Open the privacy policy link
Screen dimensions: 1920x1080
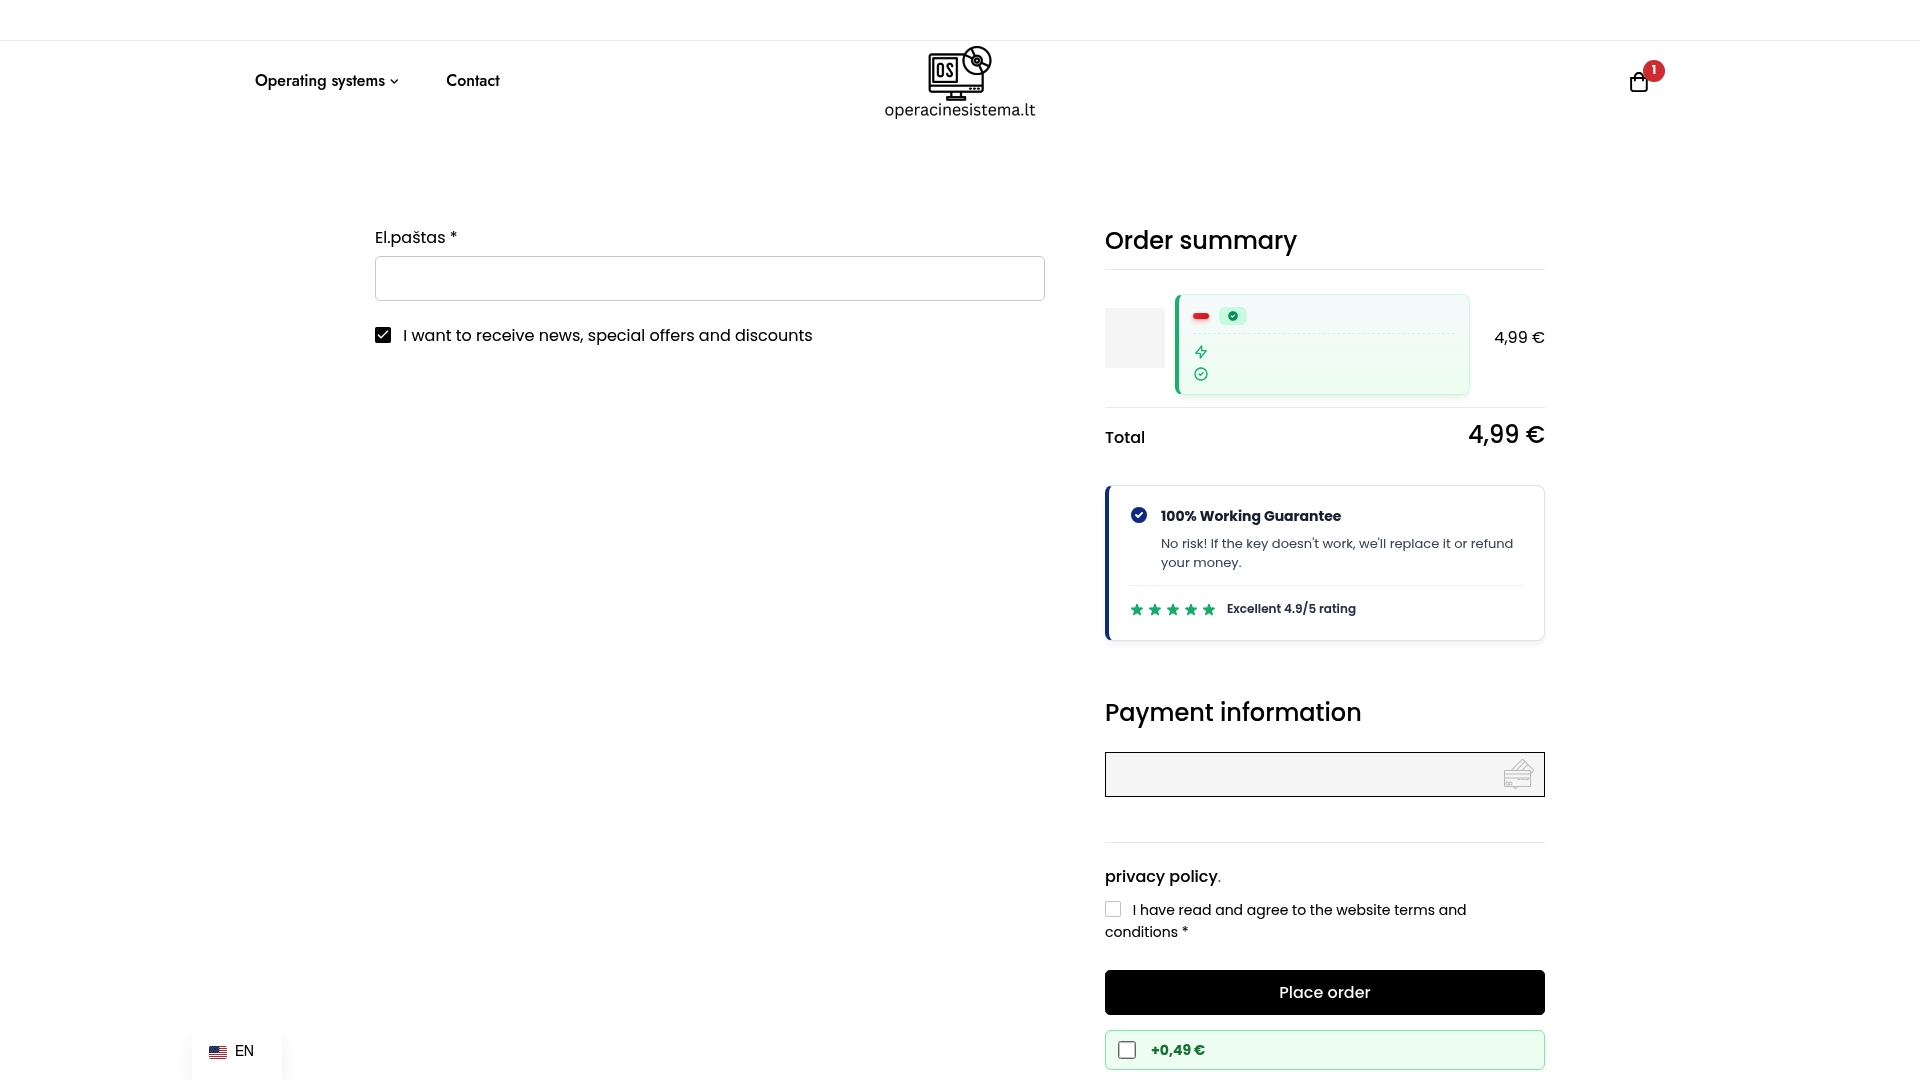tap(1159, 876)
